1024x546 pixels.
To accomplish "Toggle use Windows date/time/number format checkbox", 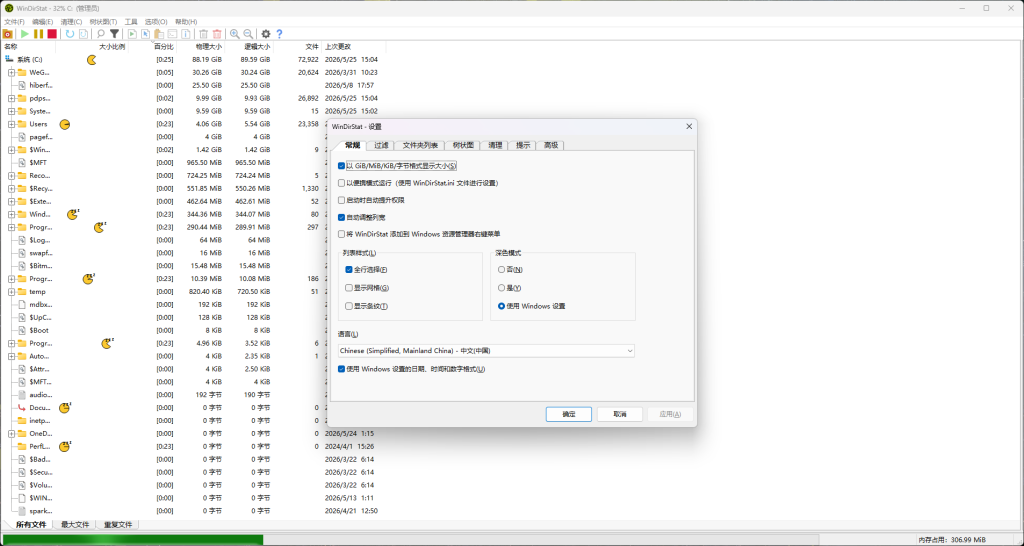I will [342, 369].
